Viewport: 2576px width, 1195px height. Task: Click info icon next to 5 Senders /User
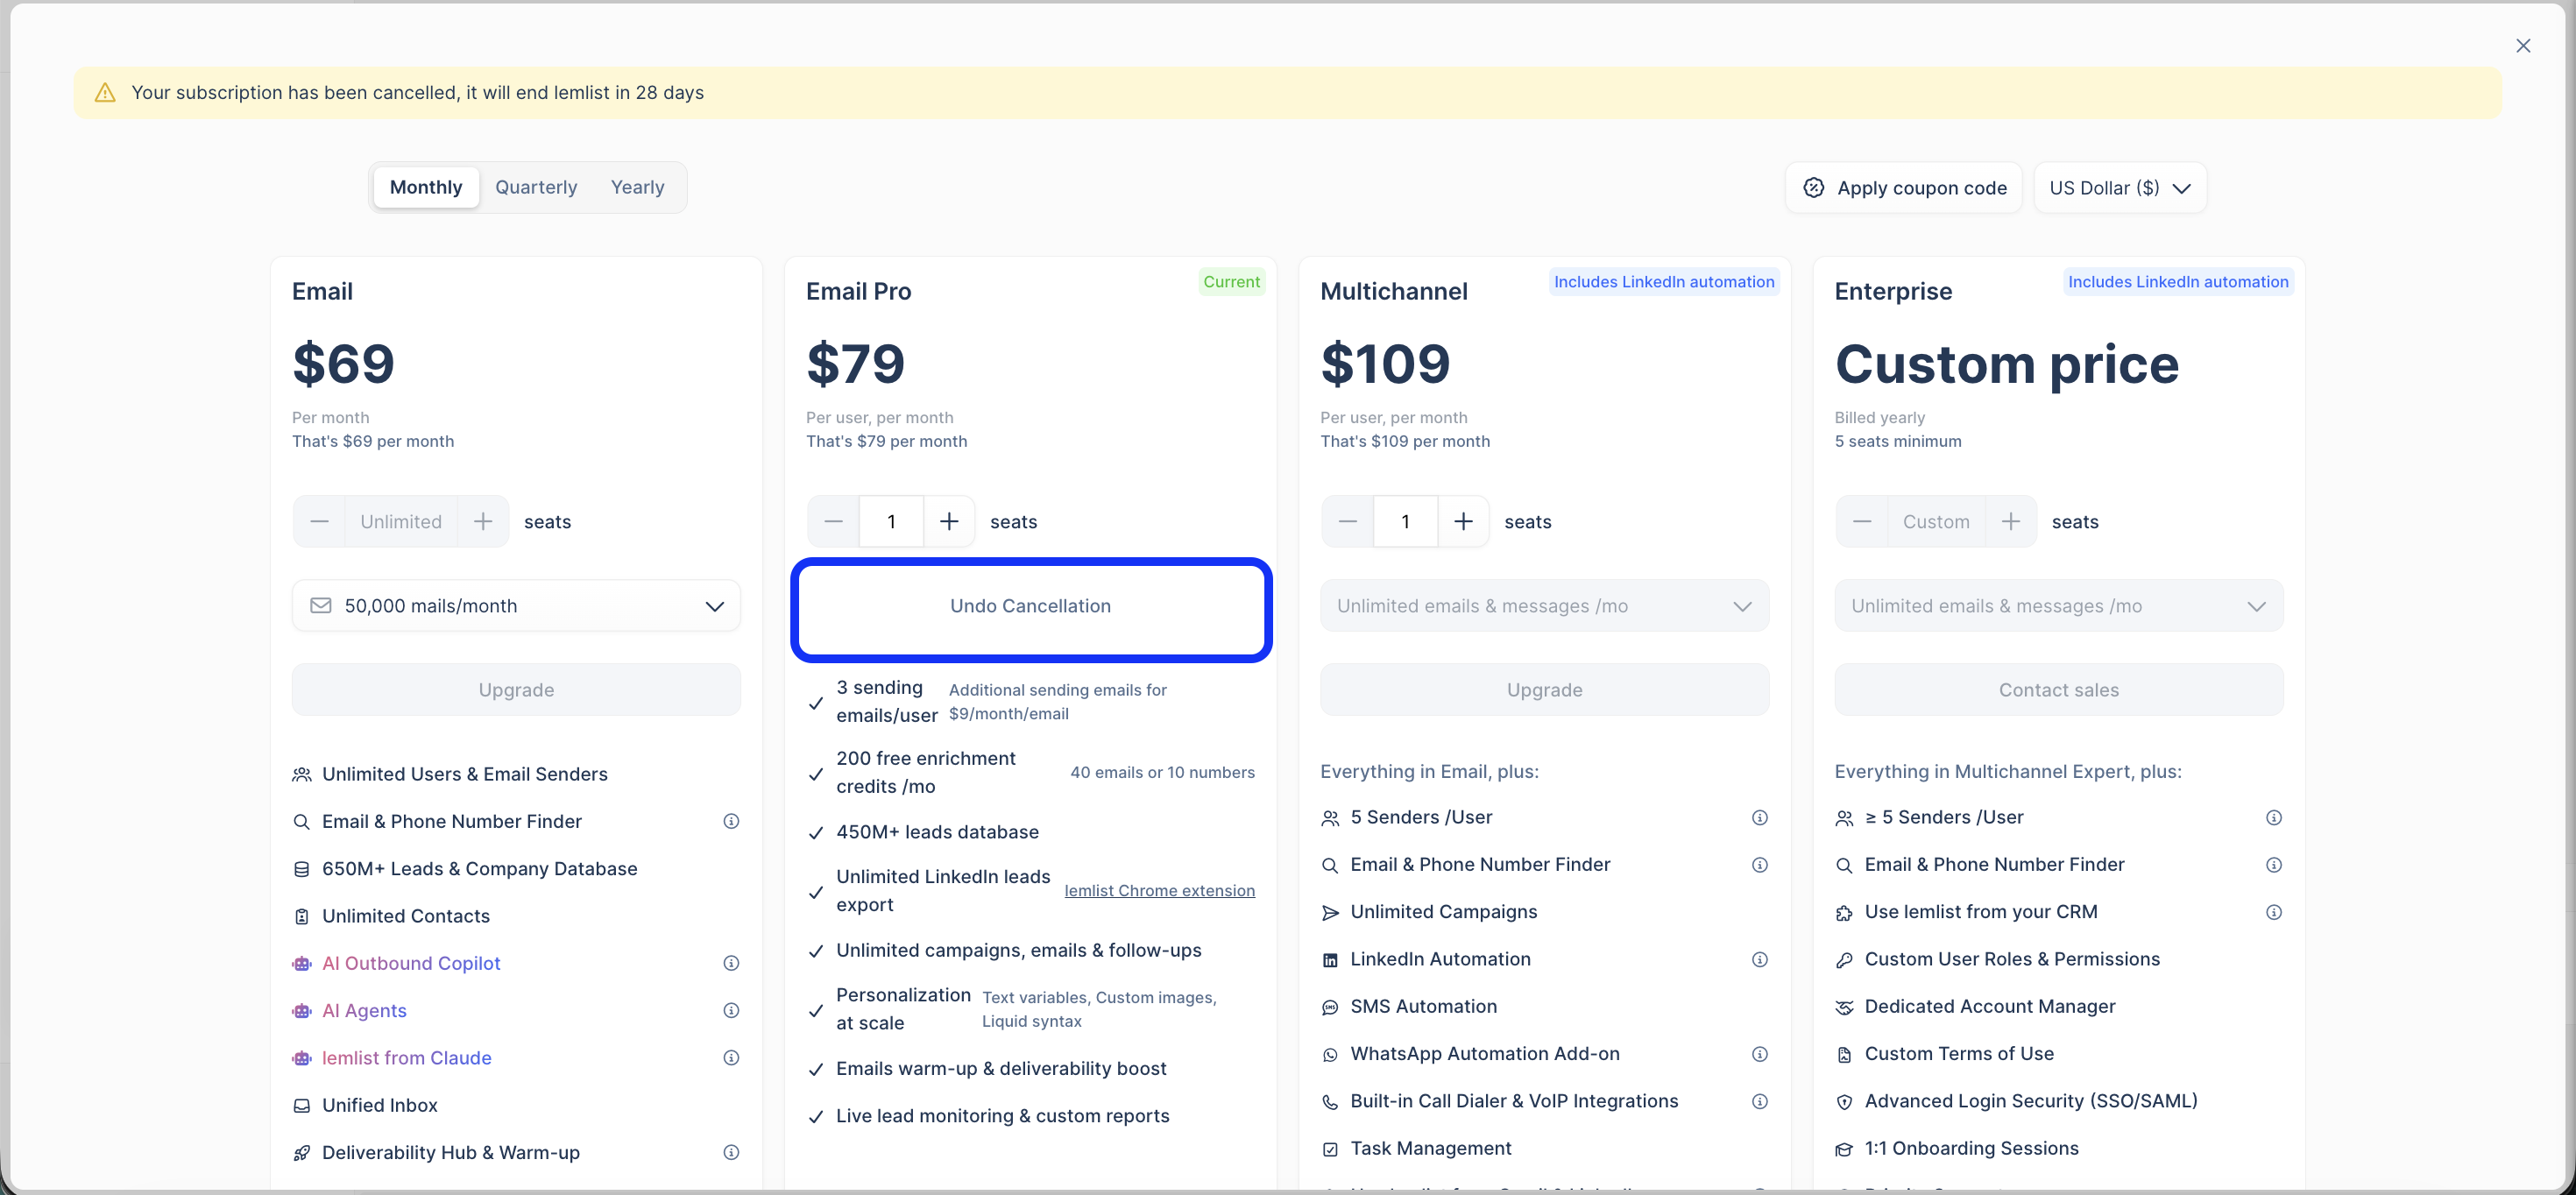pos(1759,818)
